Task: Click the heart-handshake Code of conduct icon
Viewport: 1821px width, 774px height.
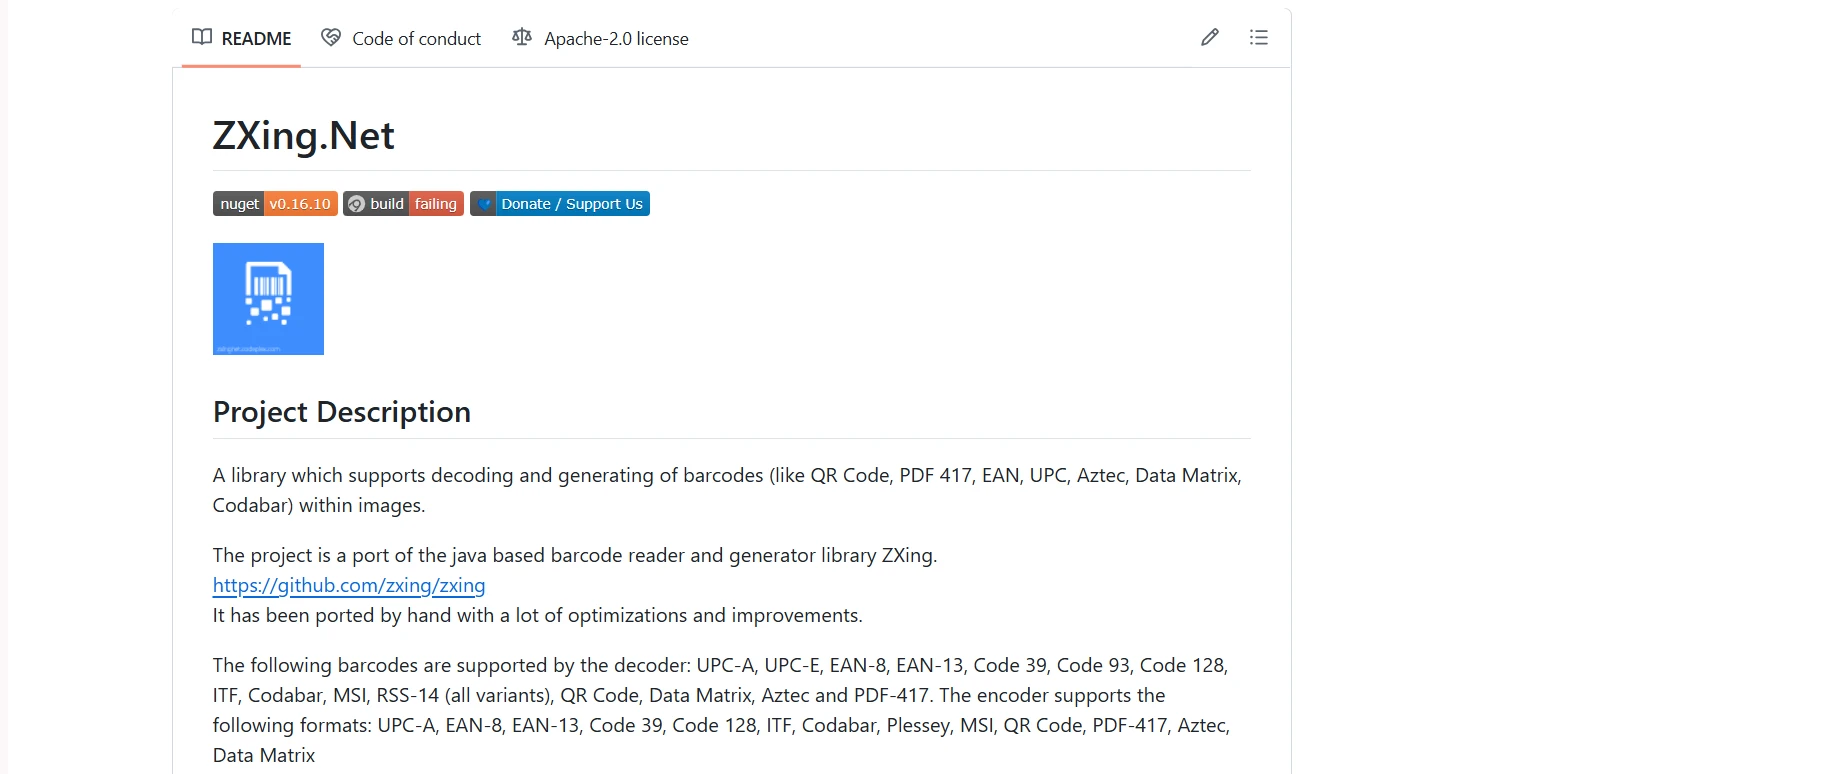Action: (331, 38)
